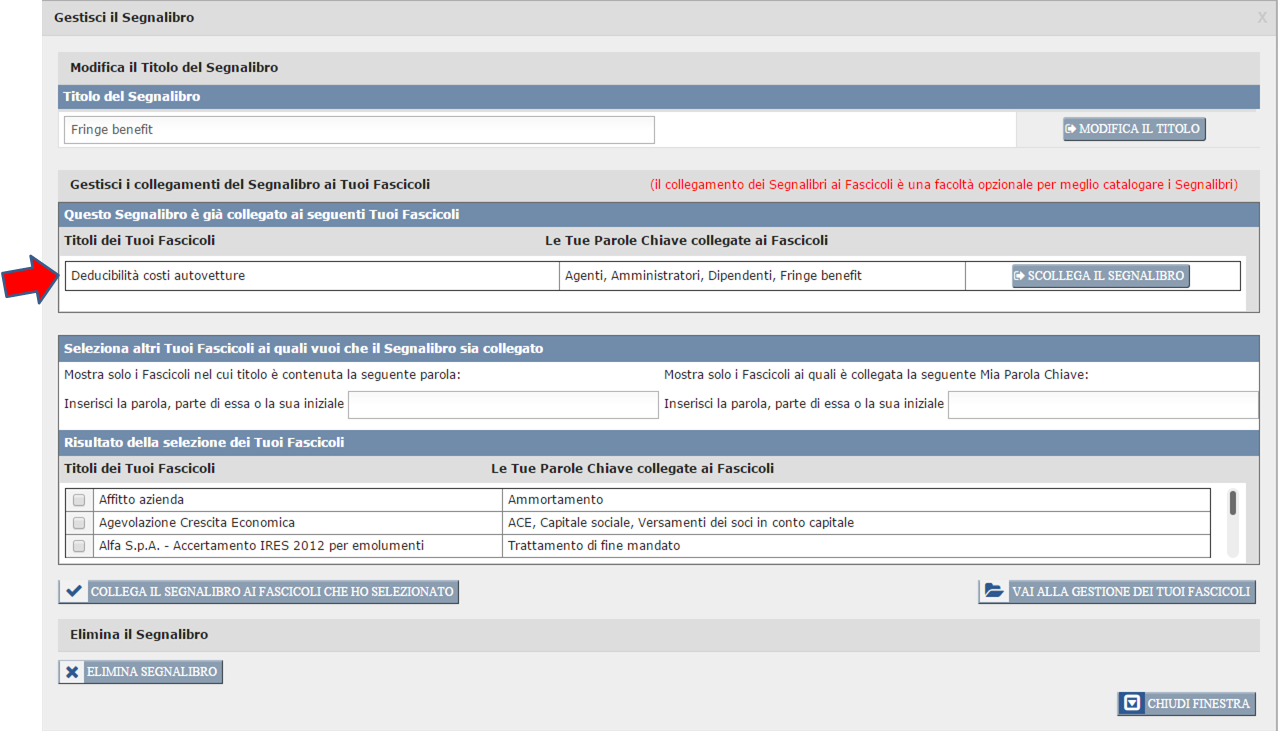Screen dimensions: 1278x731
Task: Click the icon on Chiudi Finestra button
Action: point(1131,703)
